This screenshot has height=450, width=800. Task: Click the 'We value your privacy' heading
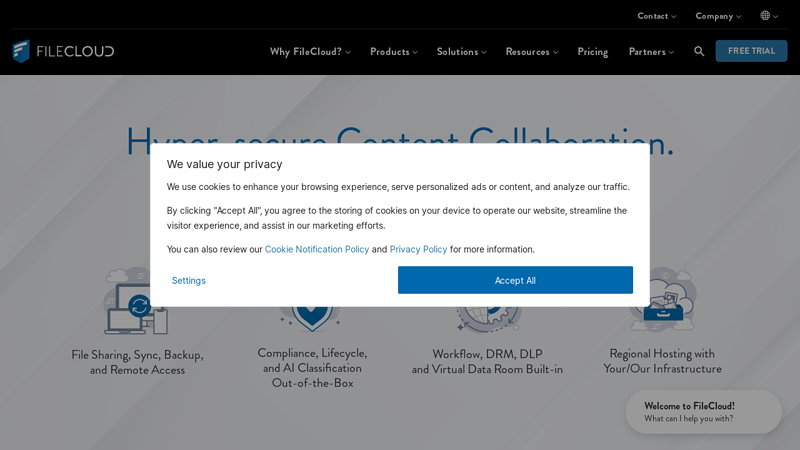tap(224, 164)
